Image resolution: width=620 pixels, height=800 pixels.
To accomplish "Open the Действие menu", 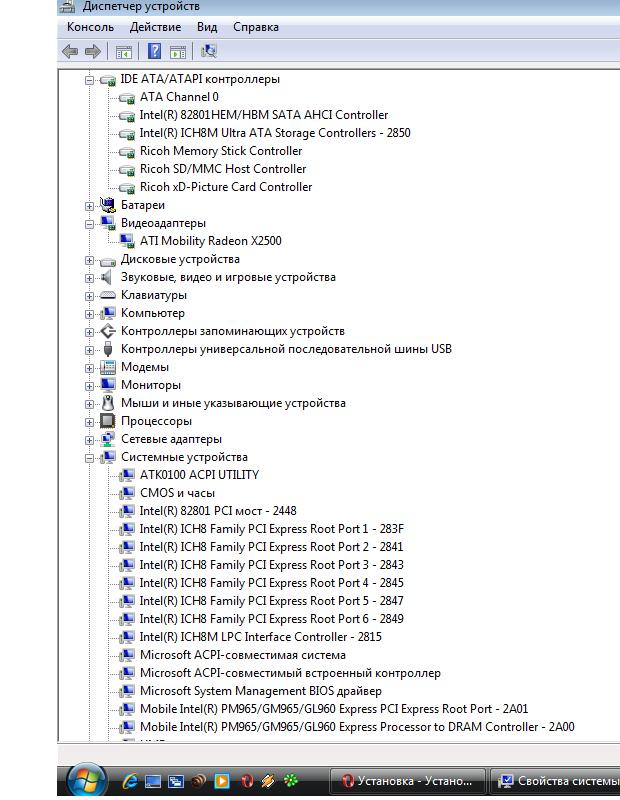I will pyautogui.click(x=155, y=27).
